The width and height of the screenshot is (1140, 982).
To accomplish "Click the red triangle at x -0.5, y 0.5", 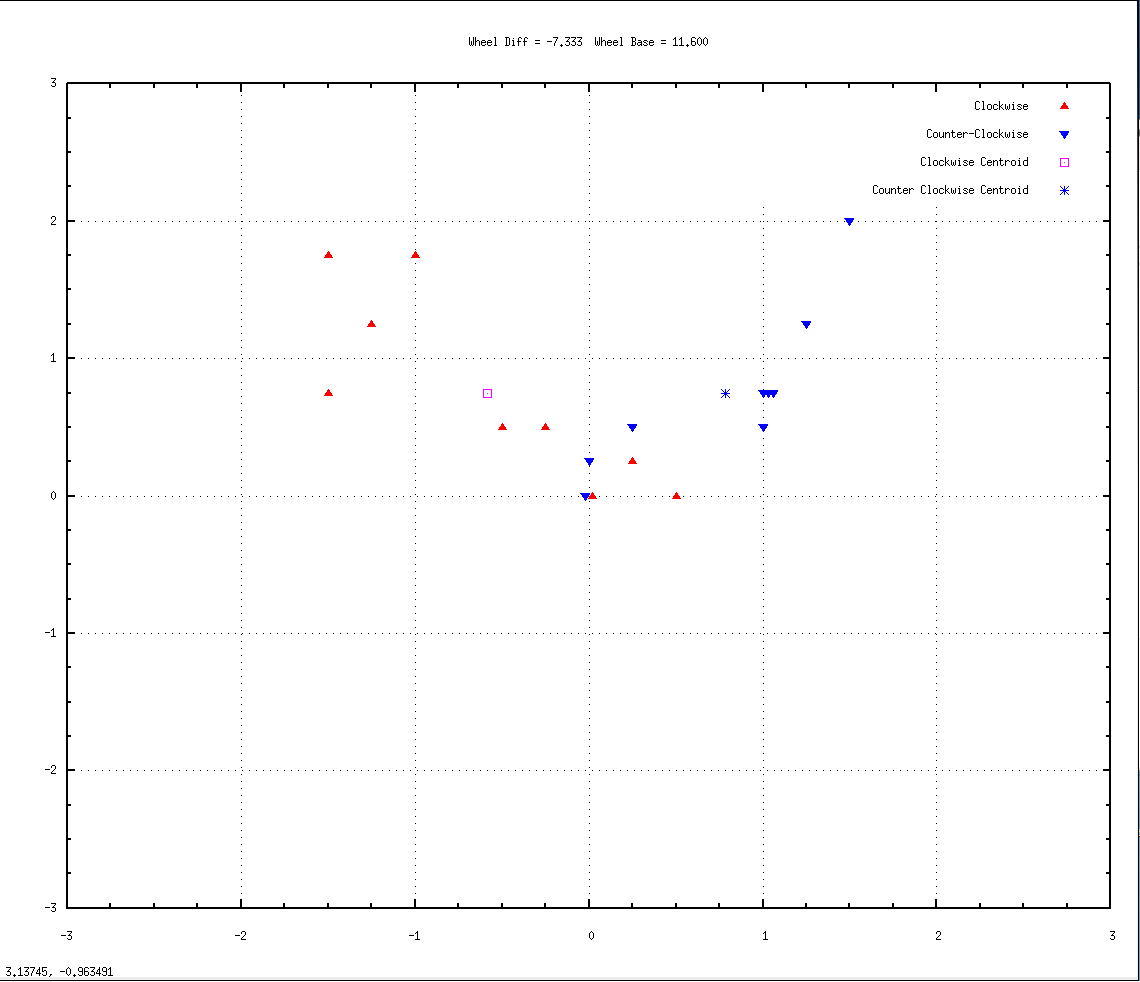I will 502,427.
